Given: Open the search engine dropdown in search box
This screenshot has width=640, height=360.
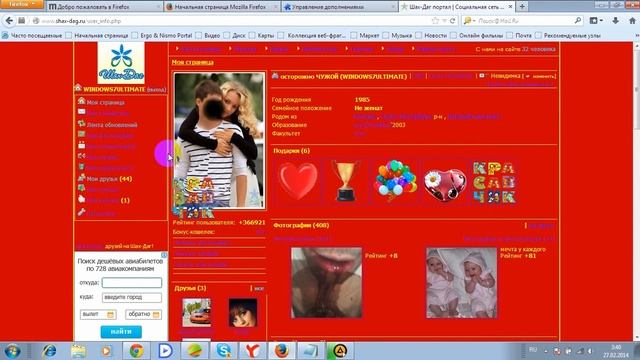Looking at the screenshot, I should coord(470,21).
